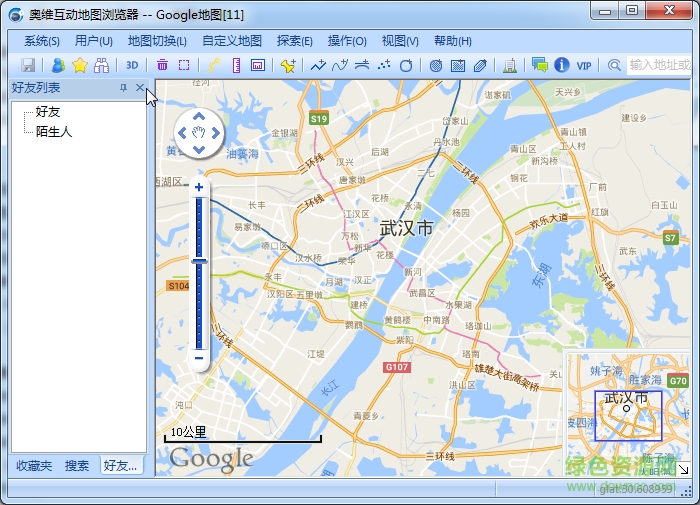Image resolution: width=700 pixels, height=505 pixels.
Task: Pin the 好友列表 panel with pushpin
Action: pos(123,88)
